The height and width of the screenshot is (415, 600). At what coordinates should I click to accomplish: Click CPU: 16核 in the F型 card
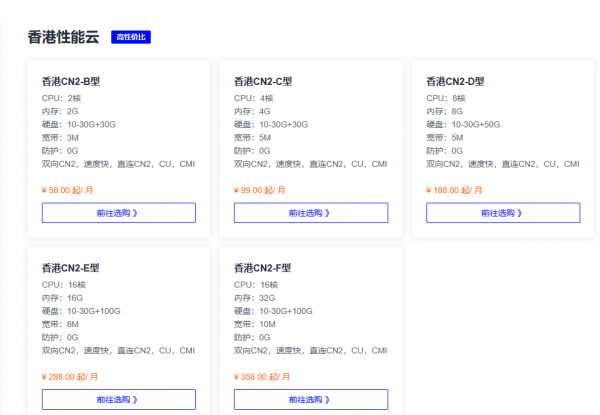click(256, 285)
